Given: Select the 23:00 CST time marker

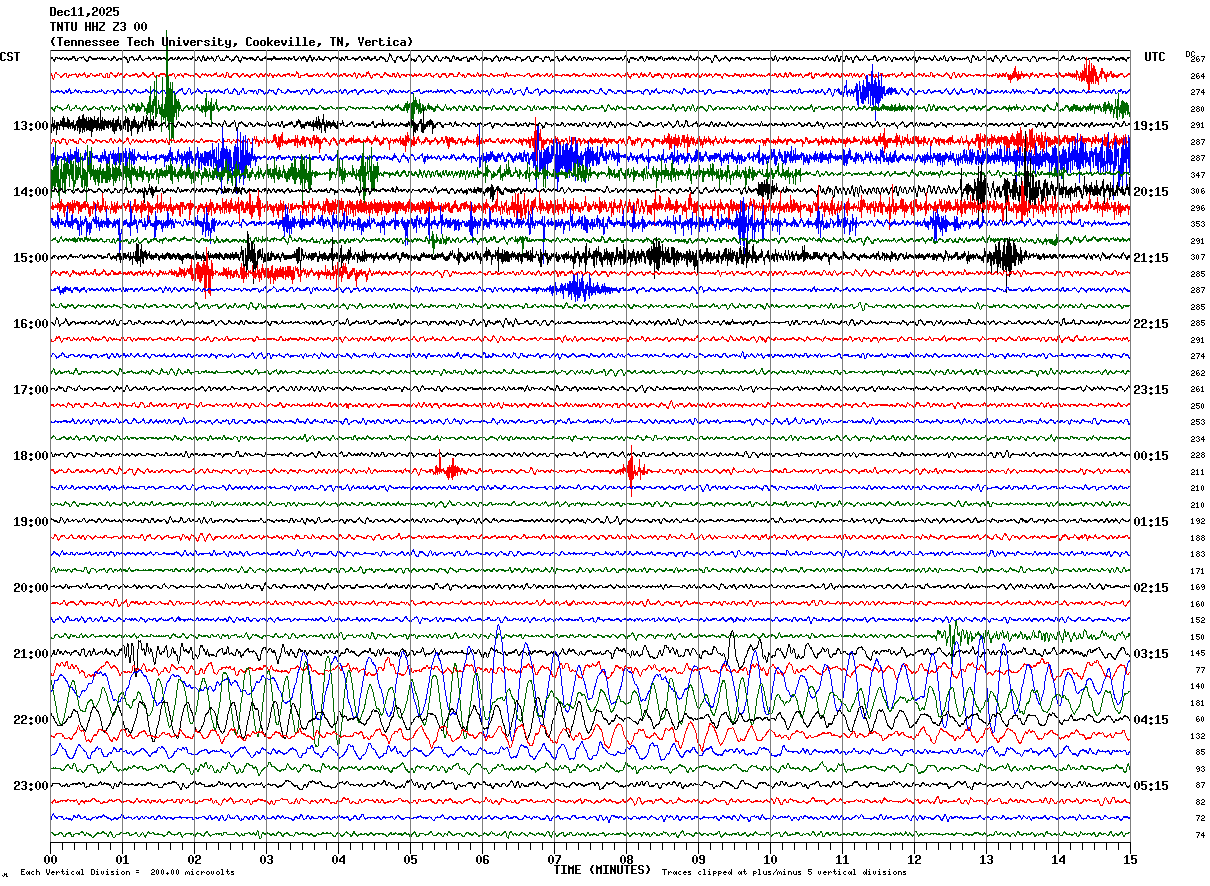Looking at the screenshot, I should point(30,785).
